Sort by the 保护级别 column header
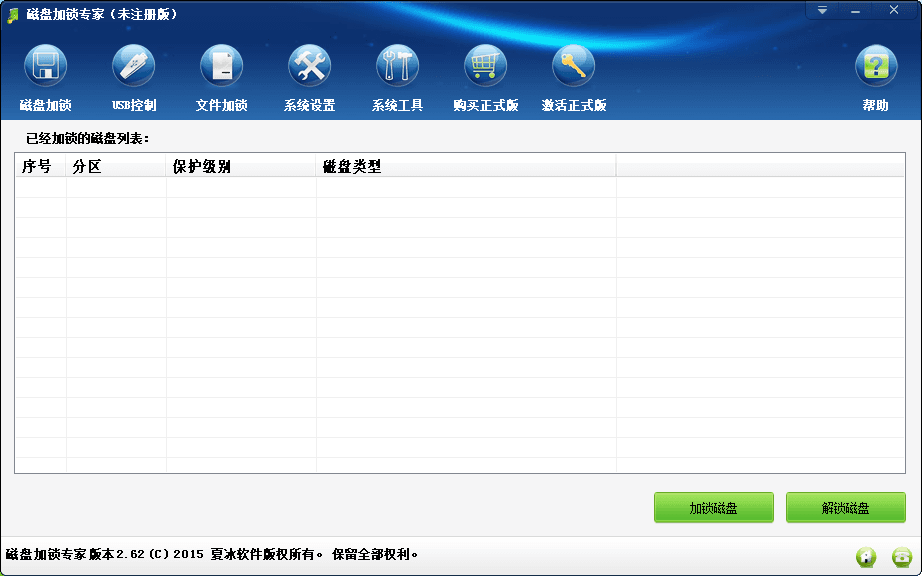Viewport: 922px width, 576px height. (x=241, y=166)
